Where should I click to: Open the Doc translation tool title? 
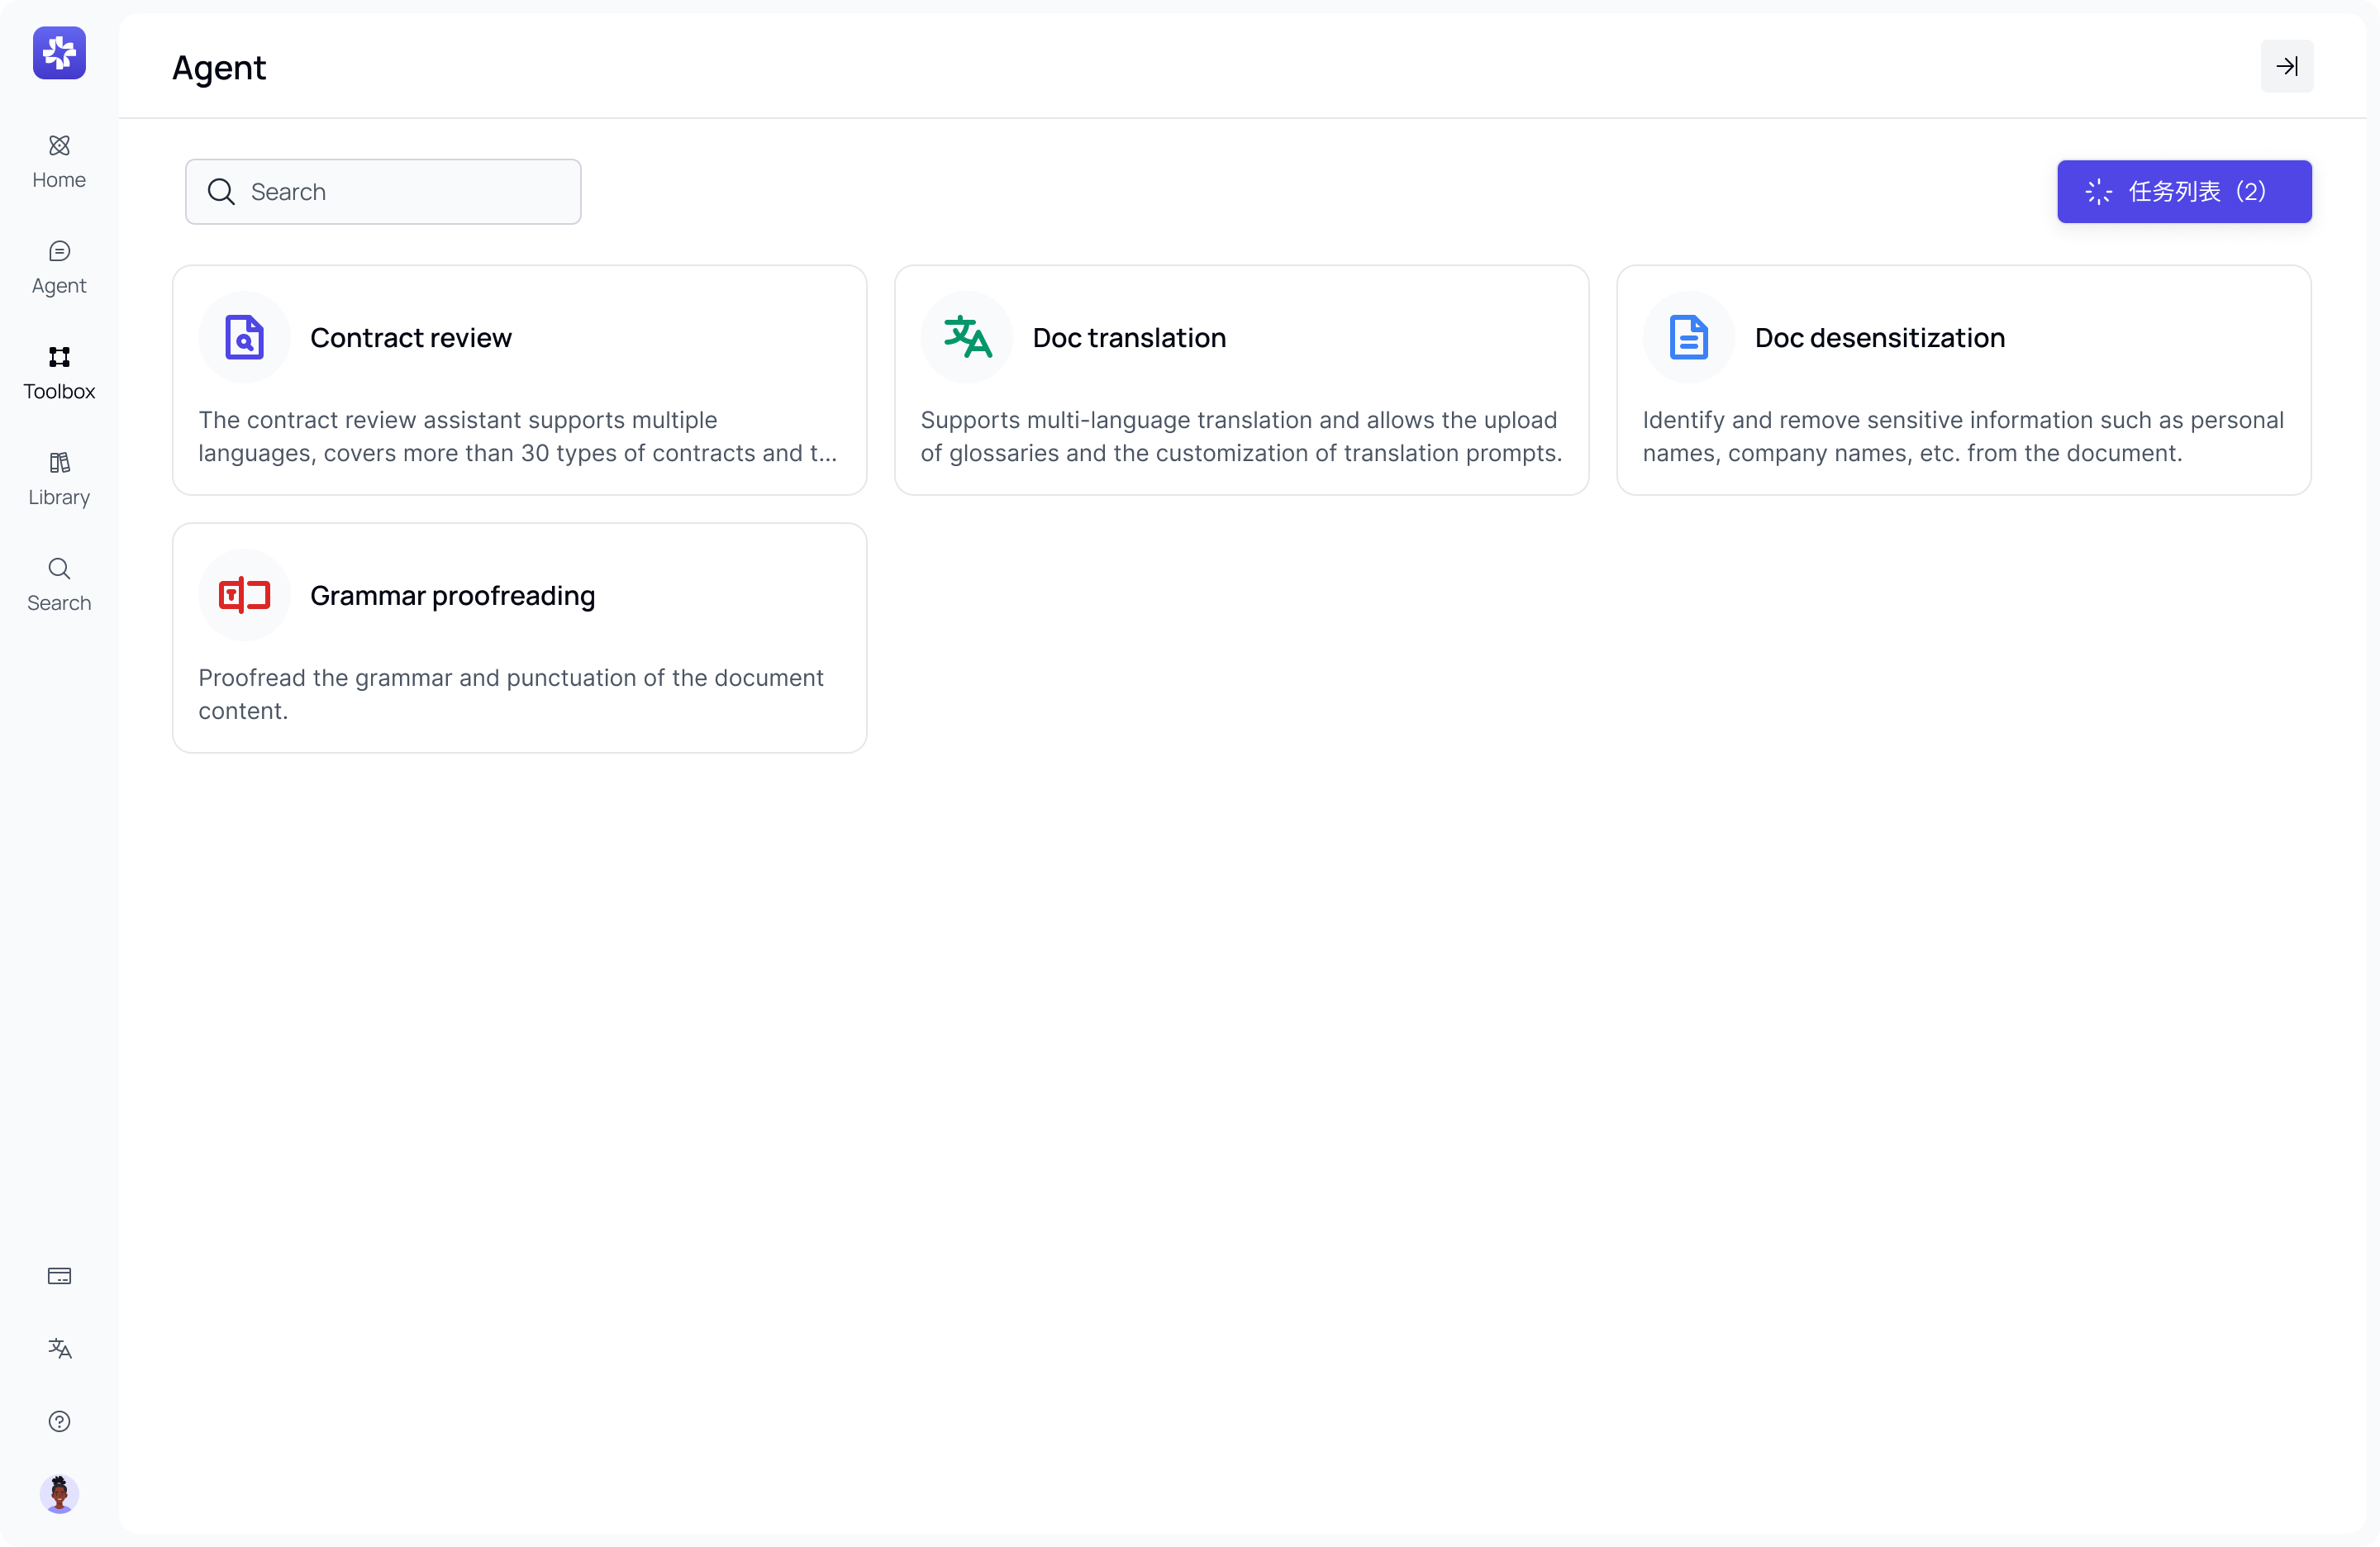coord(1129,338)
